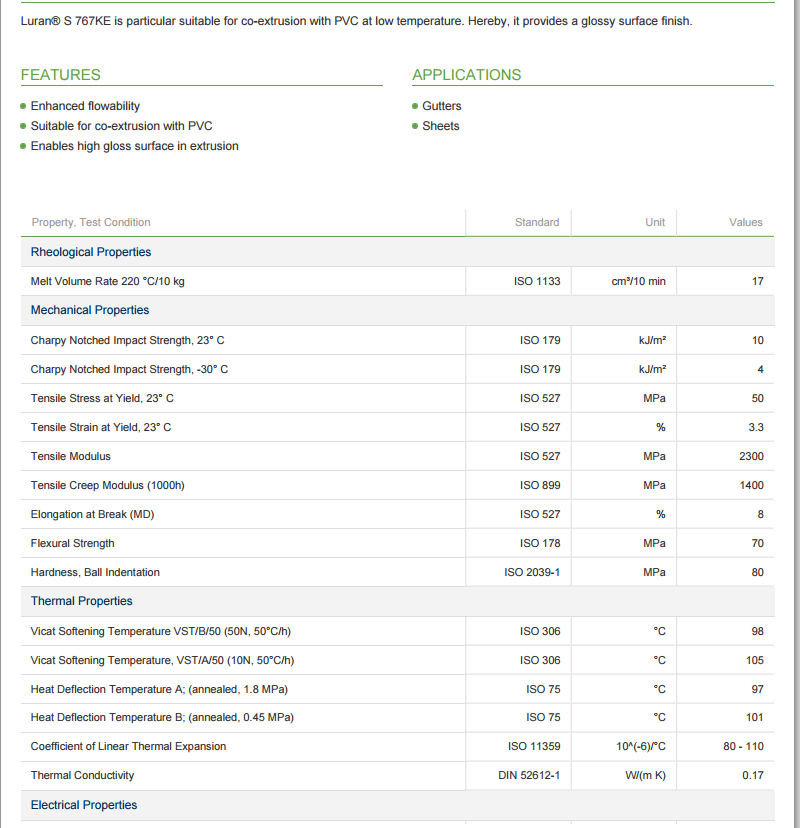Image resolution: width=800 pixels, height=828 pixels.
Task: Click the Hardness Ball Indentation value 80
Action: click(758, 573)
